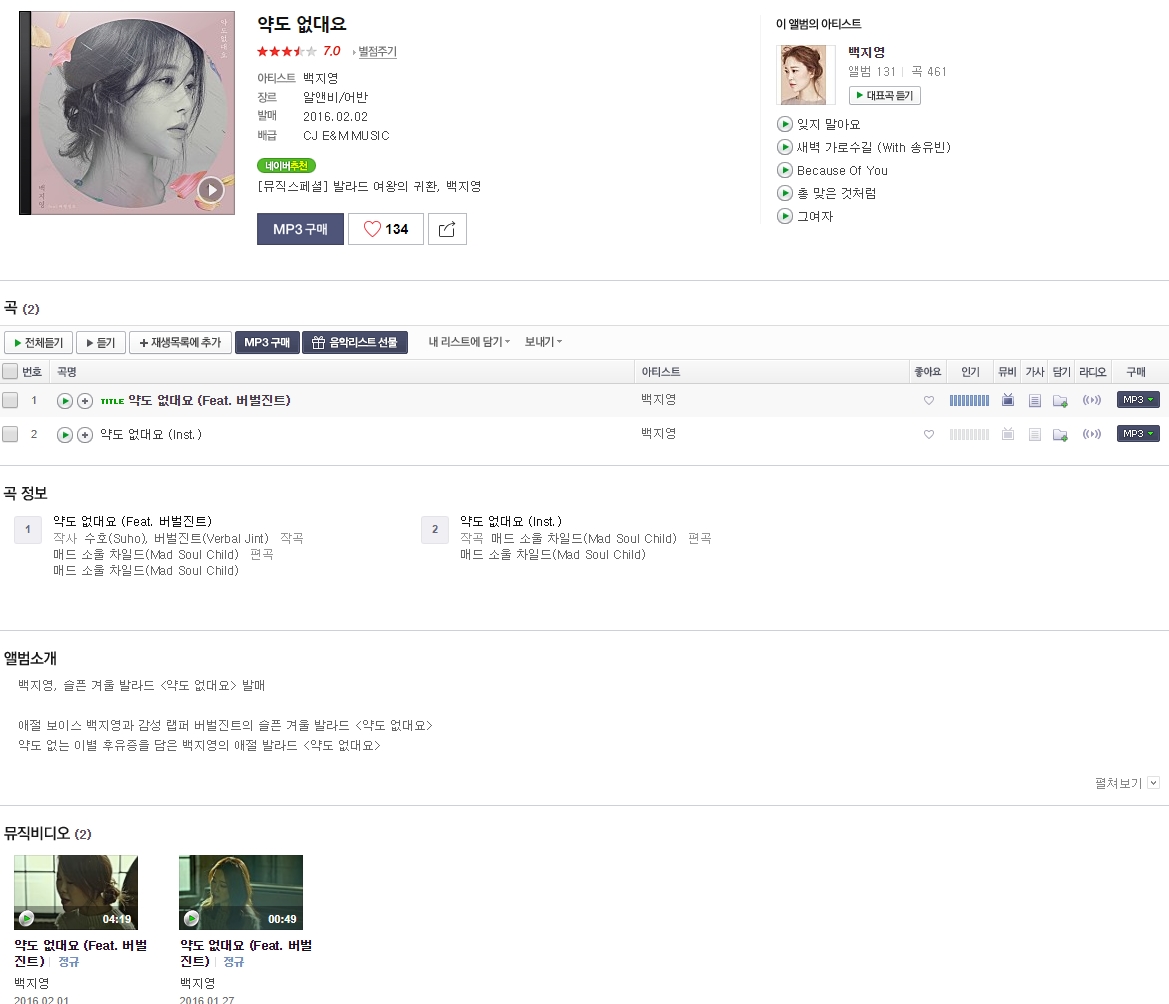
Task: Tick the checkbox for track 1
Action: (10, 400)
